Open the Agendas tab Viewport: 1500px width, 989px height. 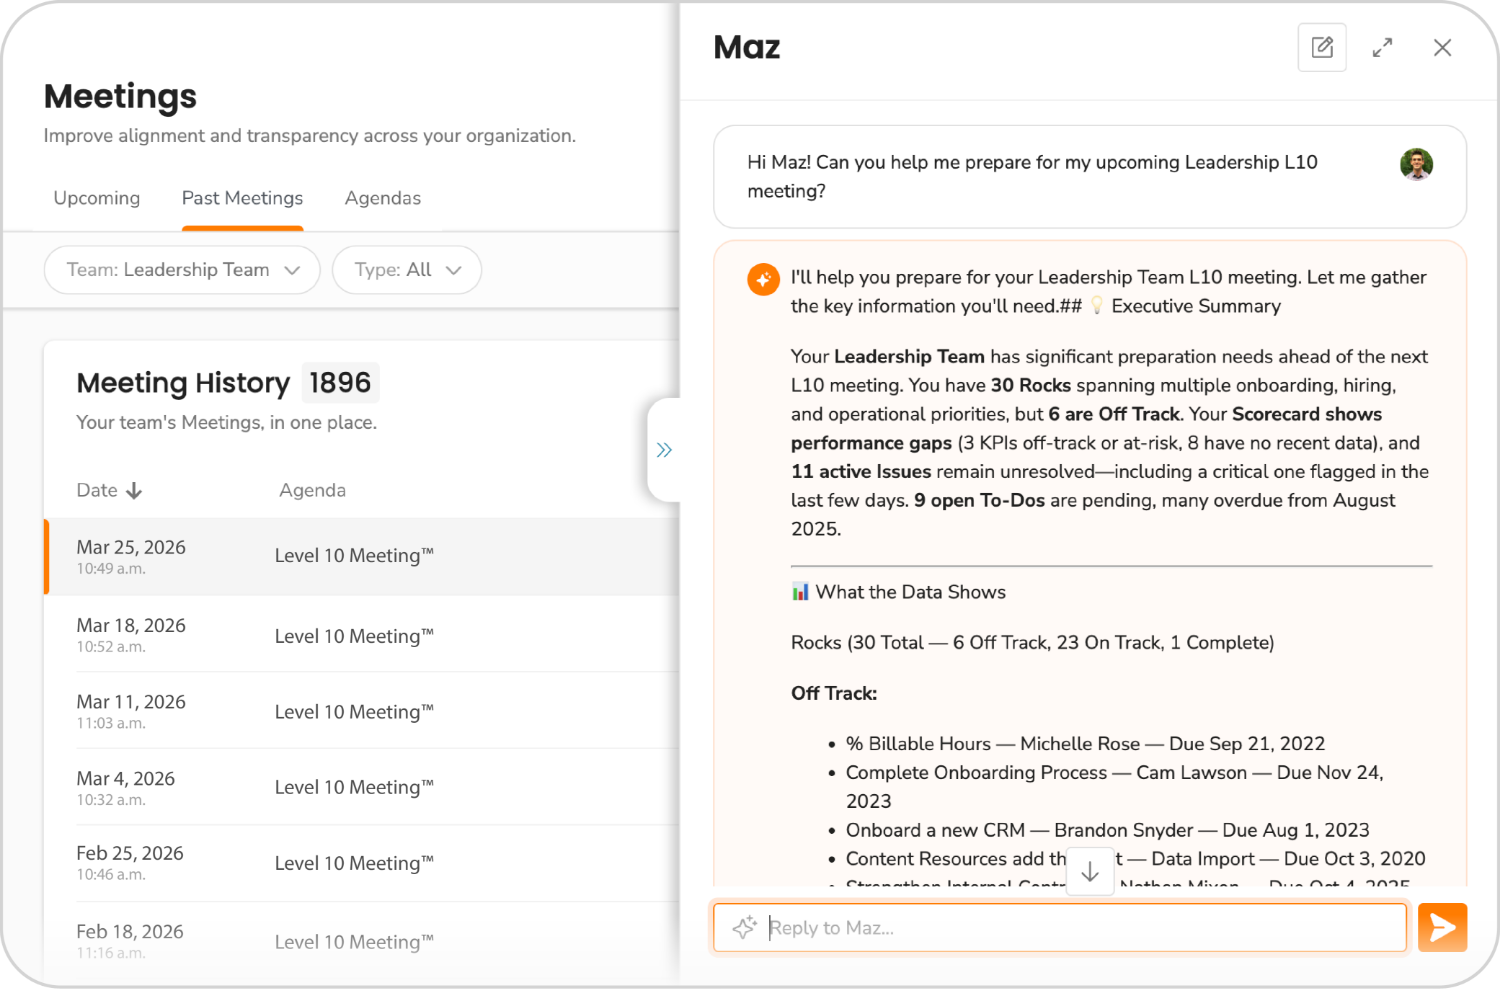coord(383,198)
